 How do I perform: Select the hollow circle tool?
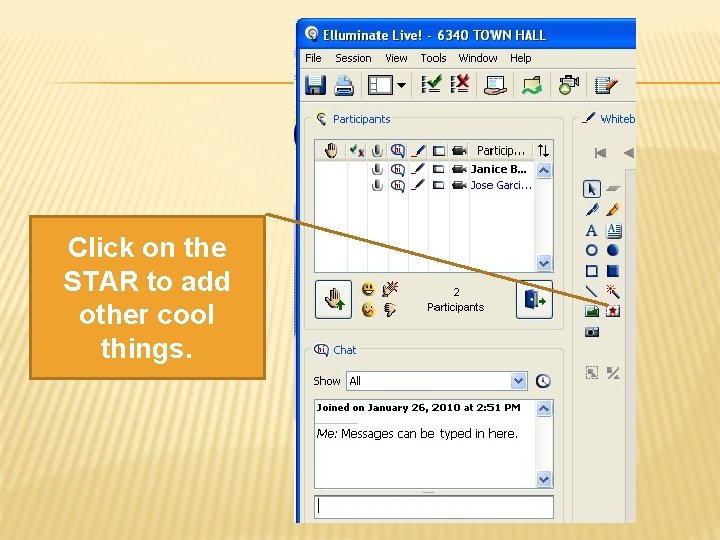[x=591, y=250]
